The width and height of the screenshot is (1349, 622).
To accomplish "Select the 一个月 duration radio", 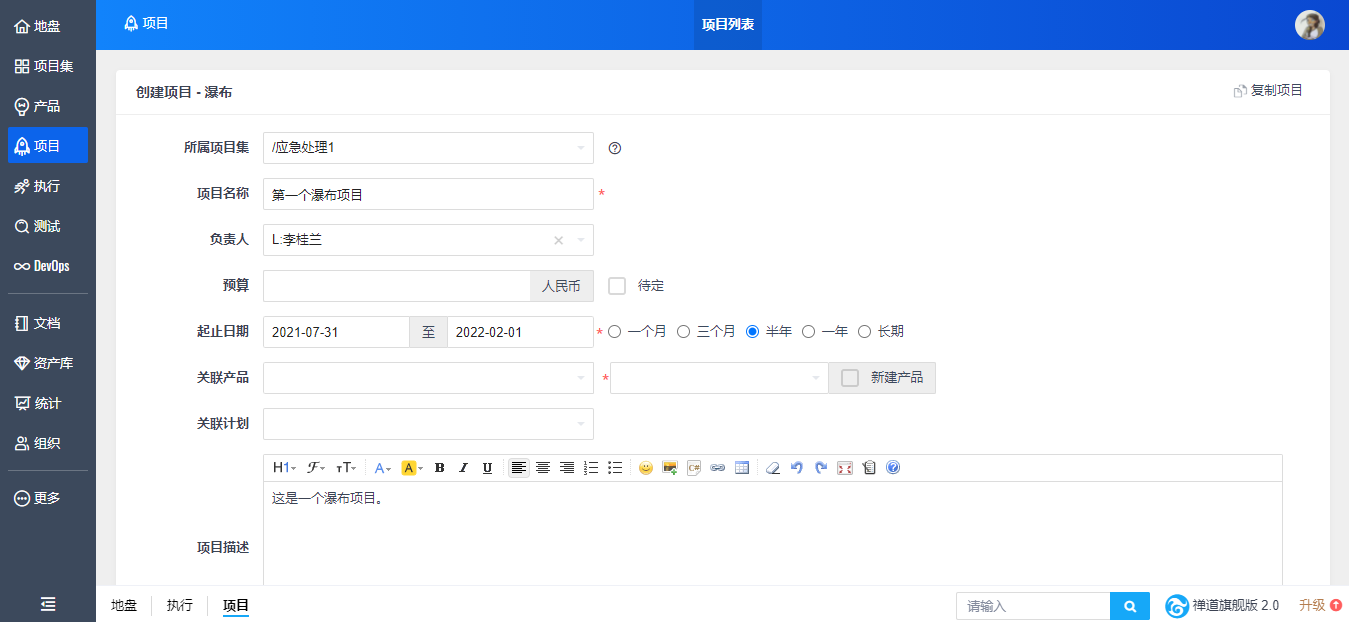I will click(x=614, y=331).
